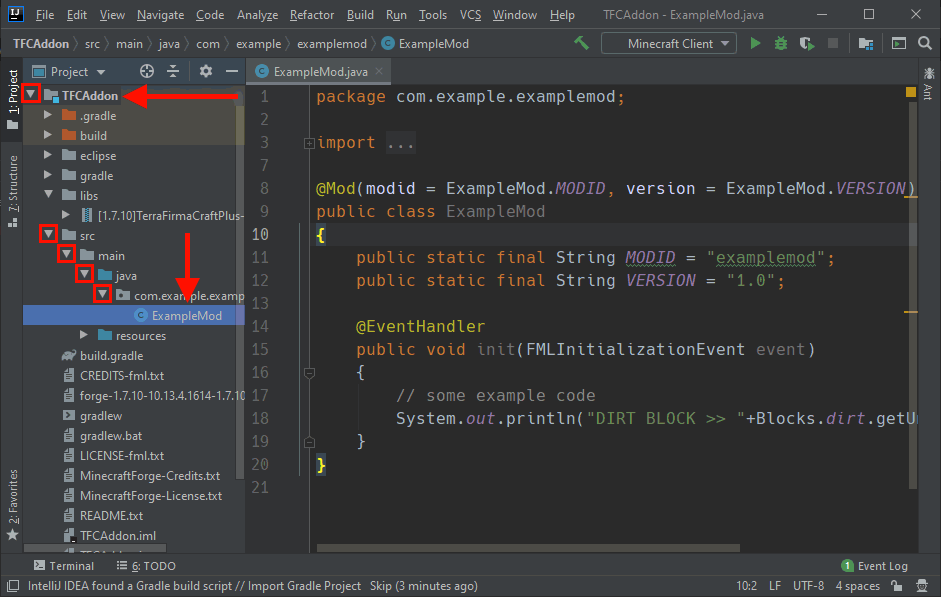Expand the eclipse folder

coord(48,155)
